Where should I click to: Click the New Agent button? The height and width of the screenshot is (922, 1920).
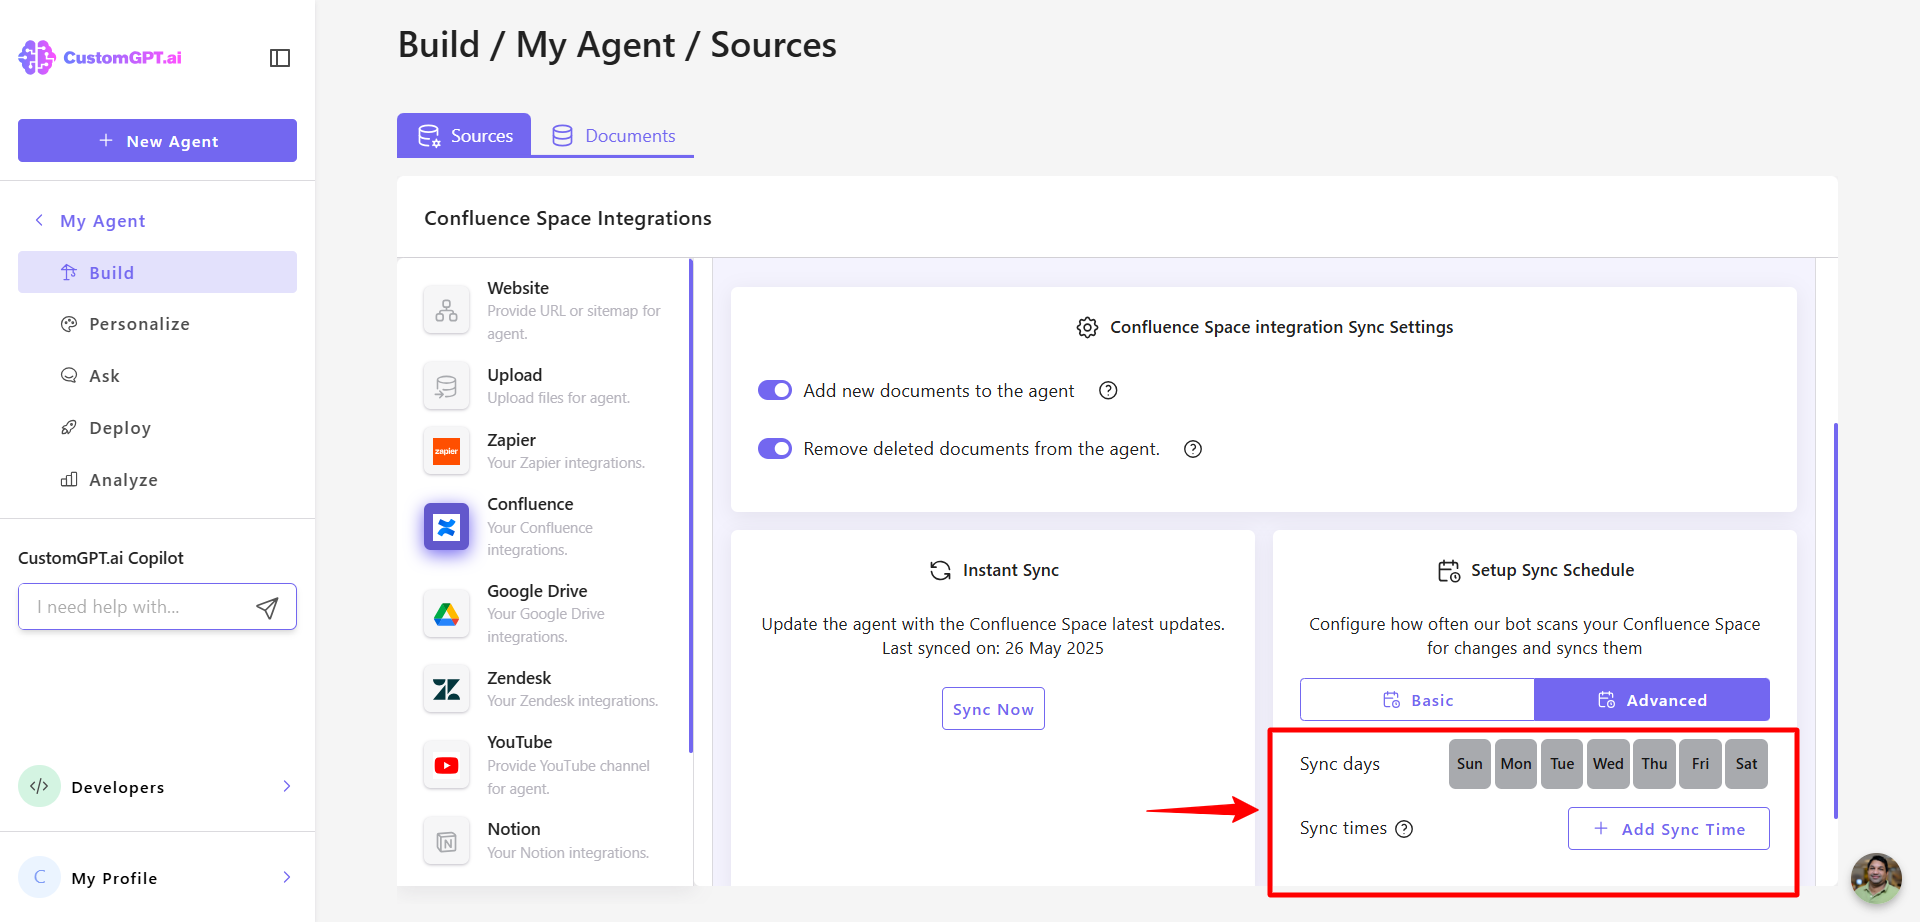[x=157, y=141]
